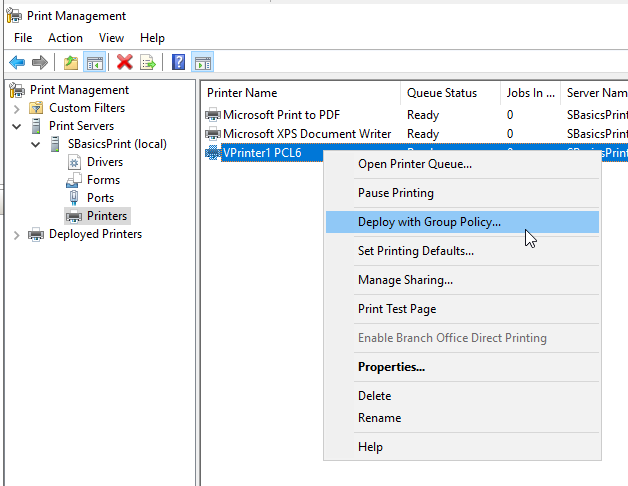This screenshot has height=486, width=628.
Task: Click the VPrinter1 PCL6 printer icon
Action: coord(213,153)
